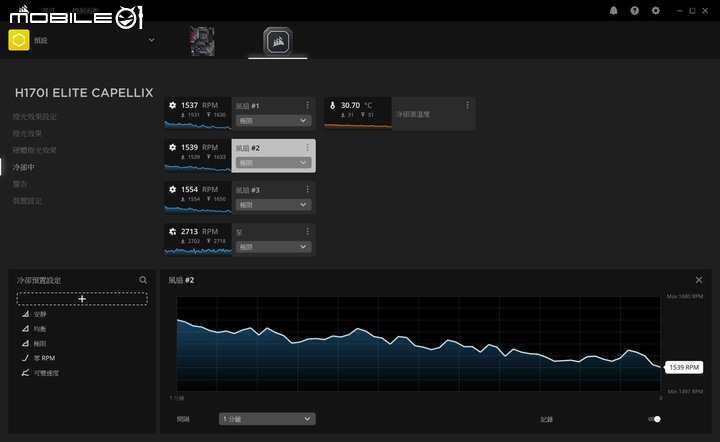Select the 零 RPM preset

coord(45,358)
